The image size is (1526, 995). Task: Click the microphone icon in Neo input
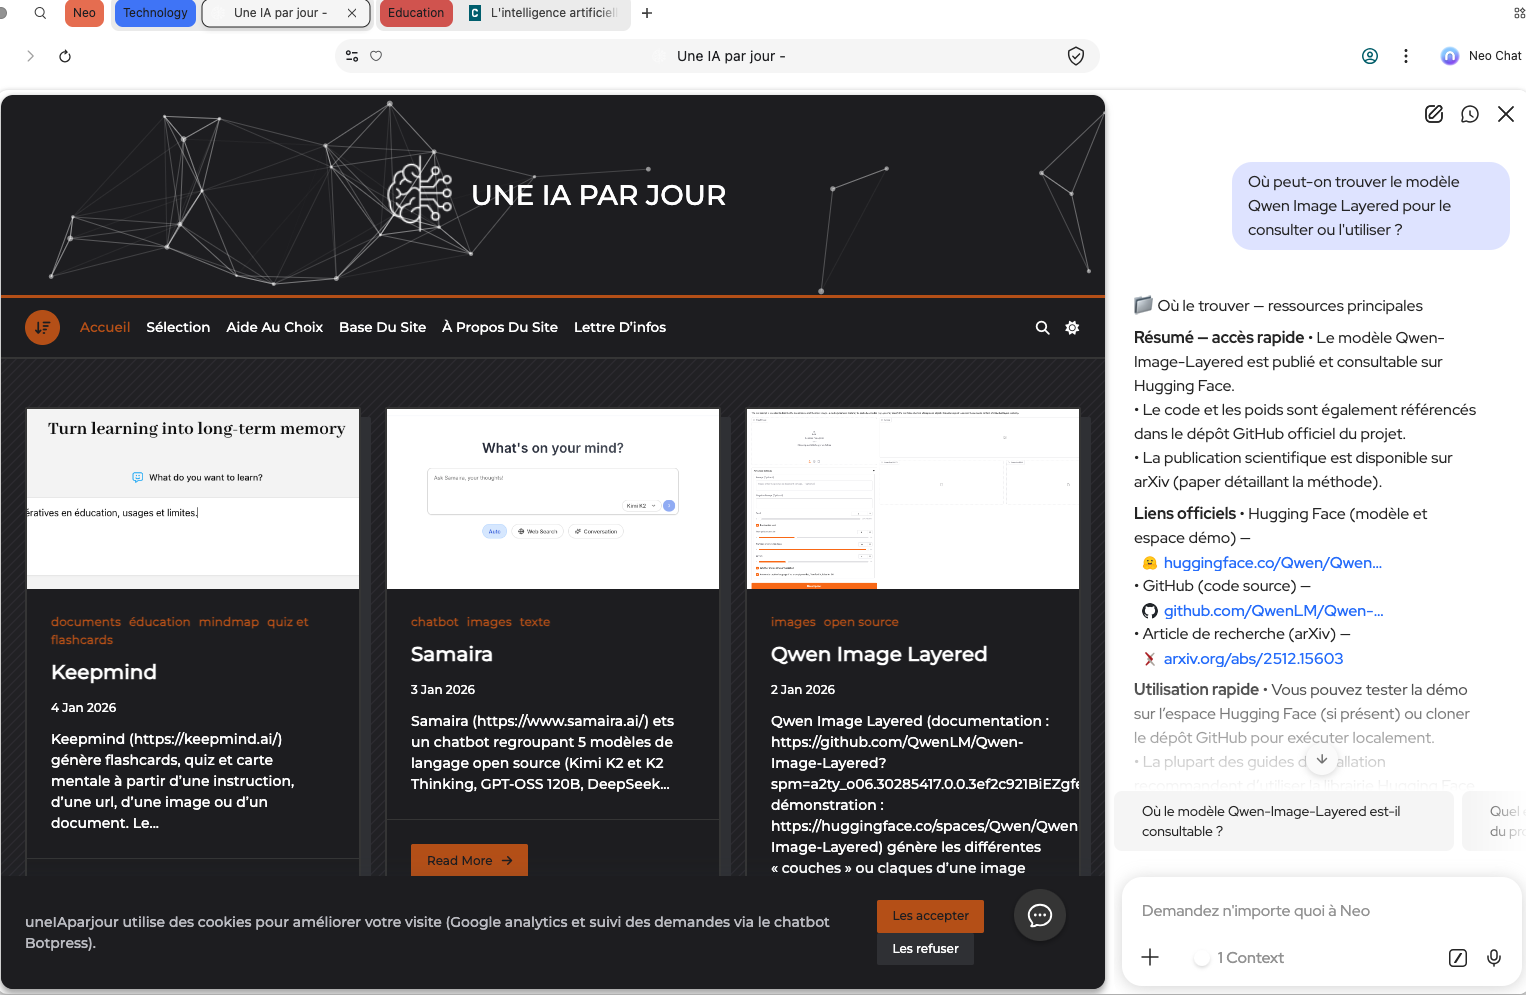coord(1493,958)
